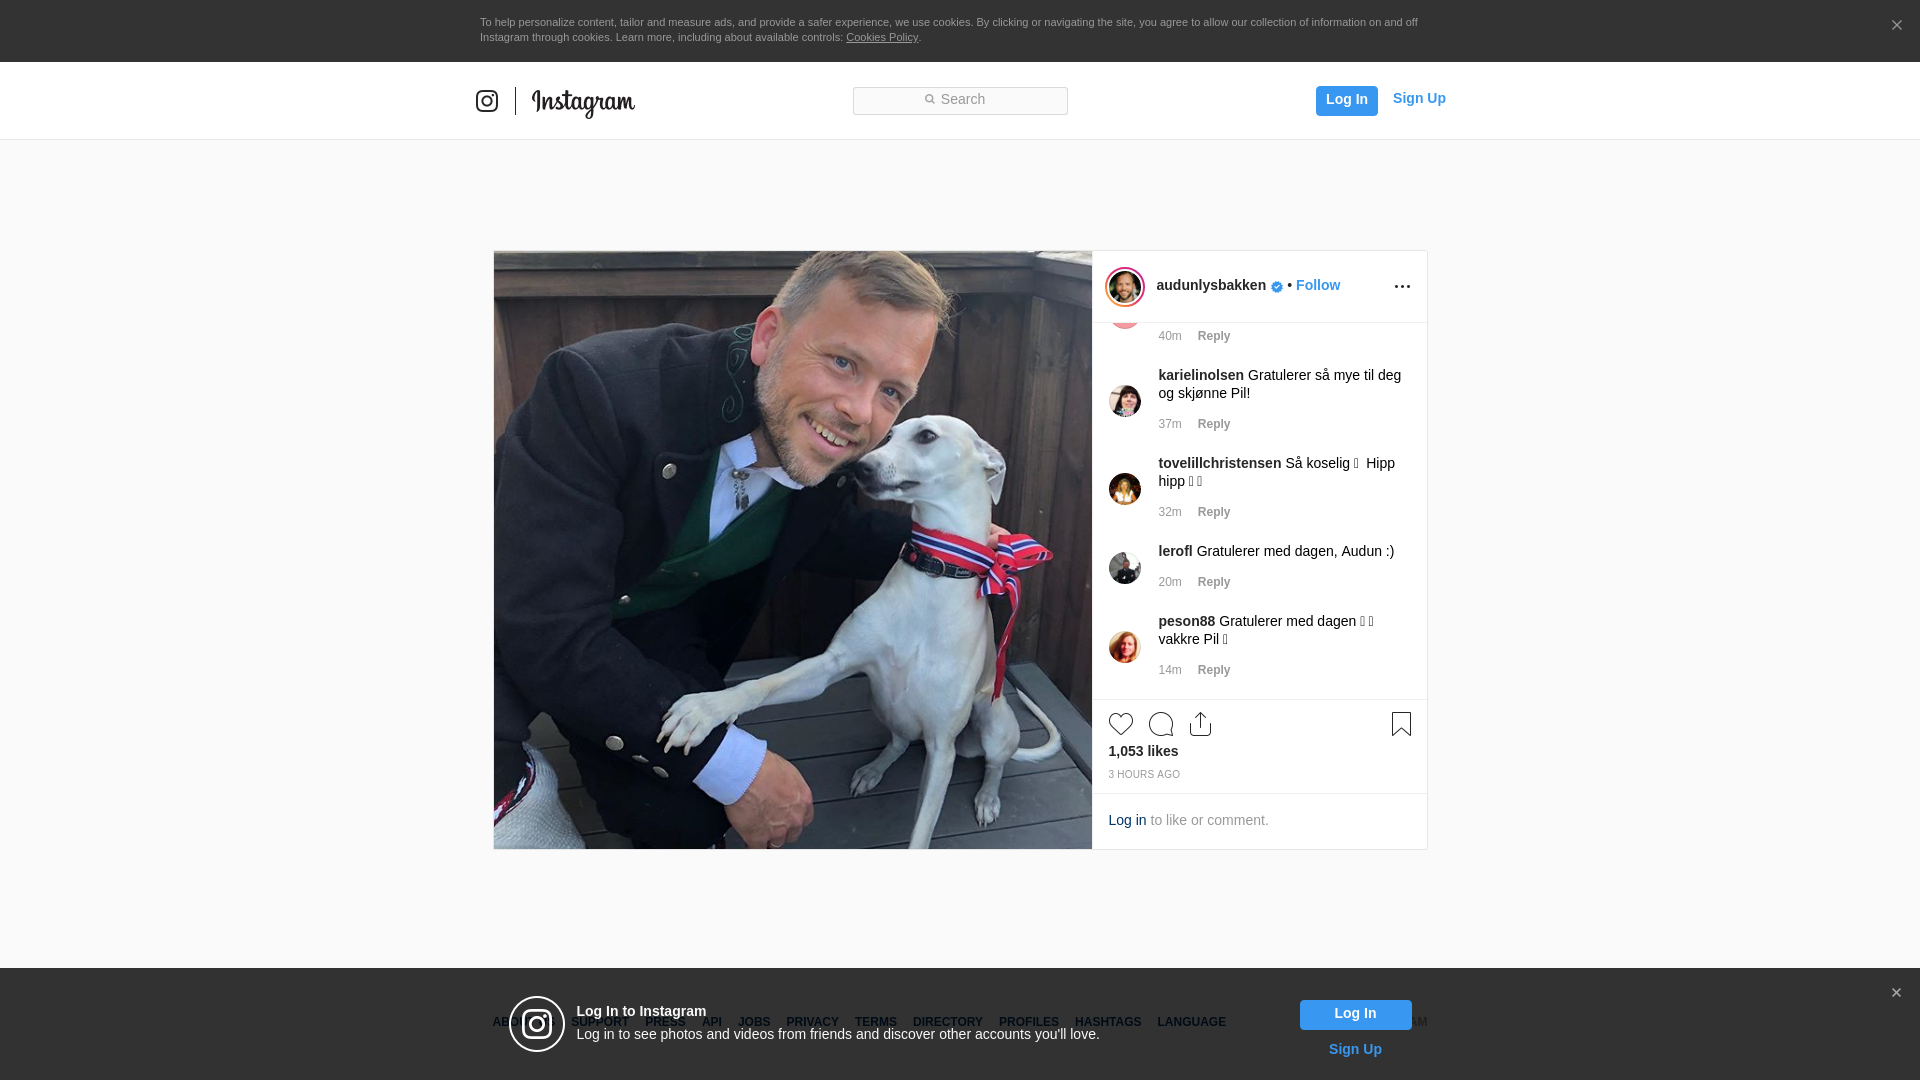This screenshot has width=1920, height=1080.
Task: Open the Sign Up link in header
Action: pos(1419,98)
